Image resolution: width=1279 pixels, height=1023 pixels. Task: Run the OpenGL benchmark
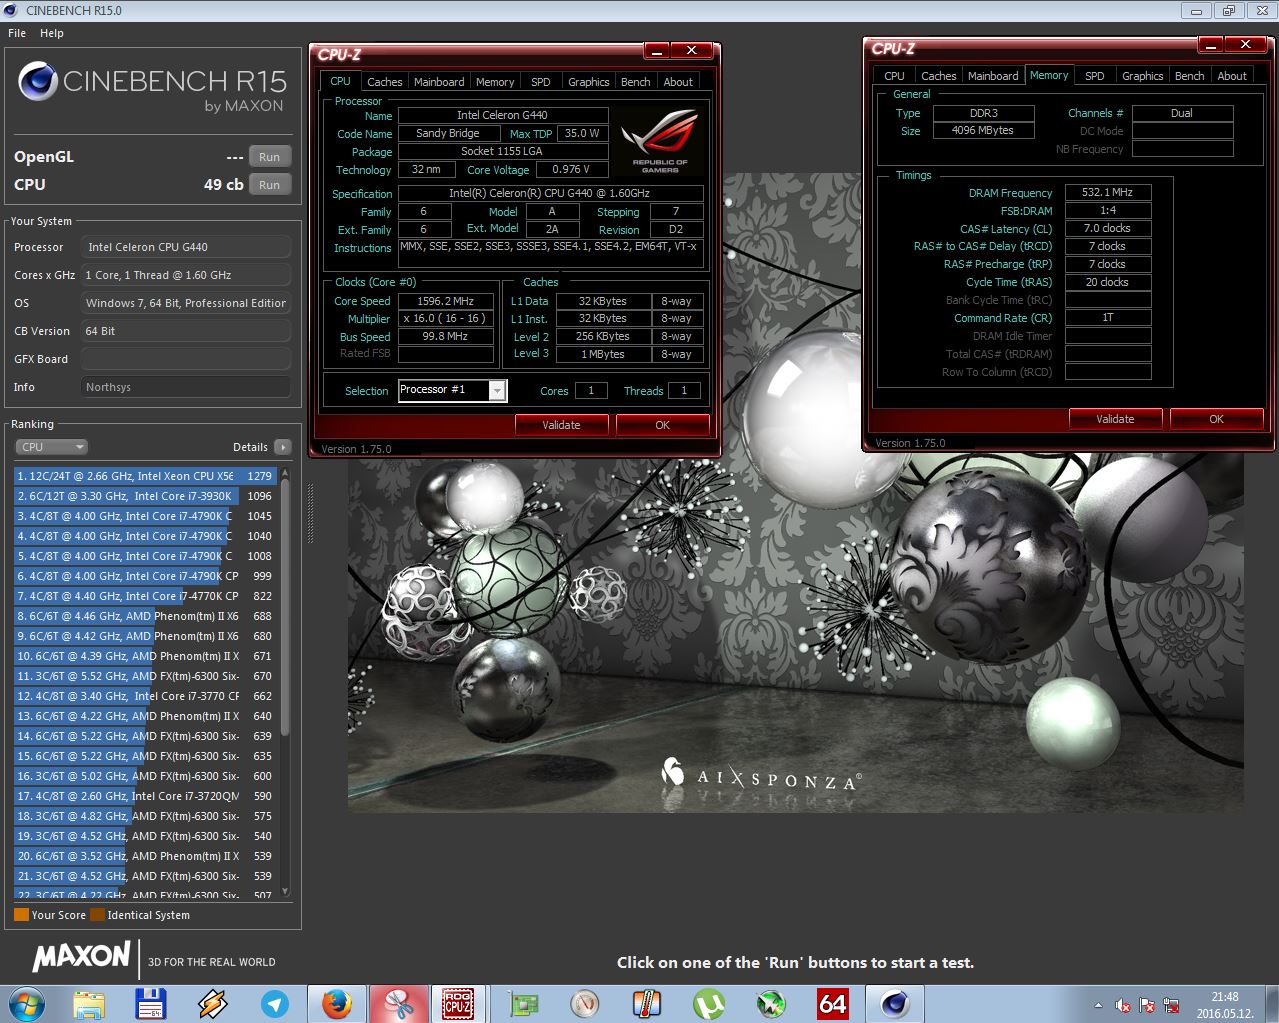[x=270, y=157]
